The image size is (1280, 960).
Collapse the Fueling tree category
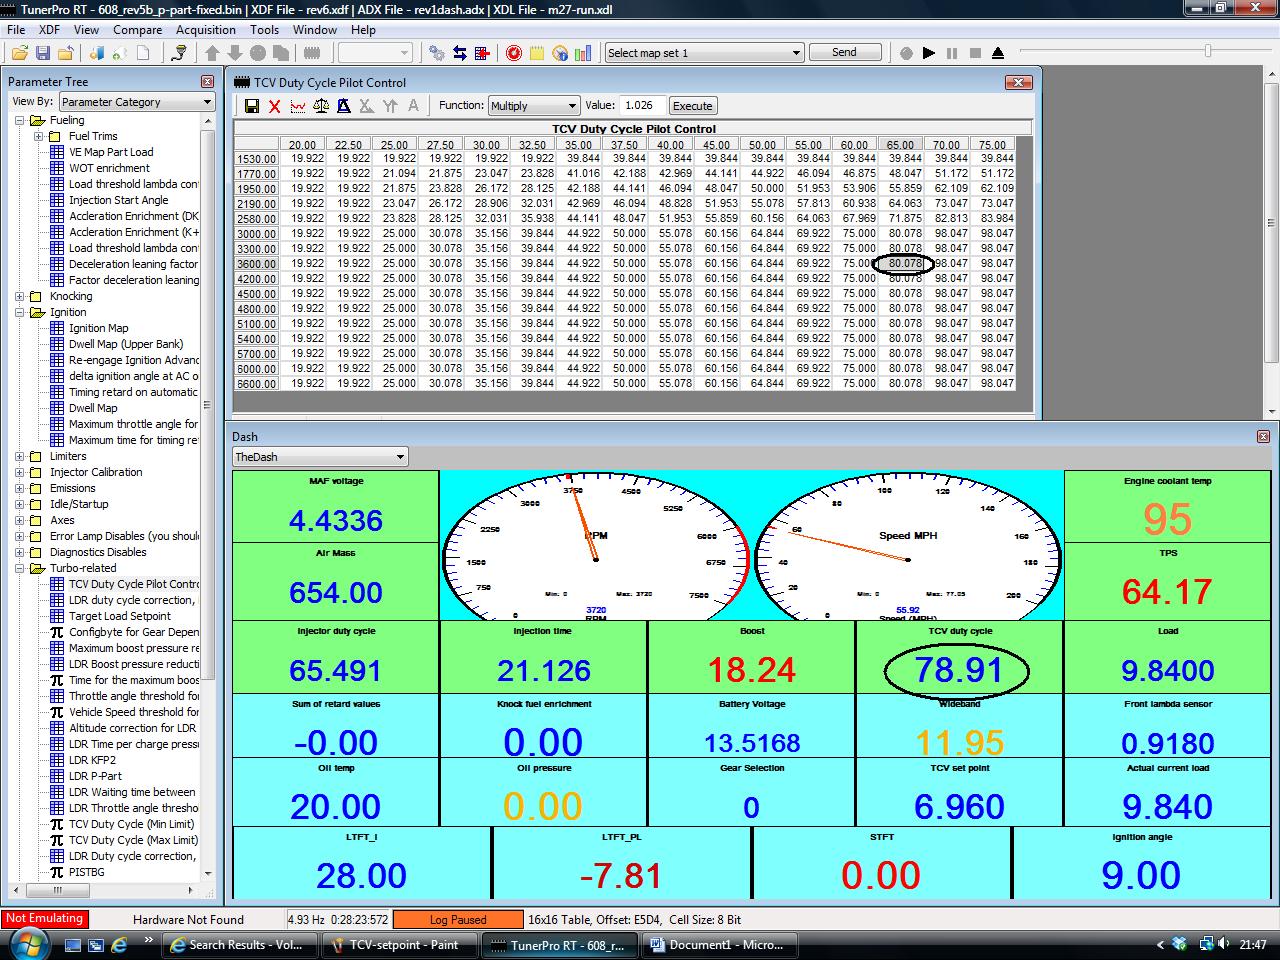(x=20, y=120)
